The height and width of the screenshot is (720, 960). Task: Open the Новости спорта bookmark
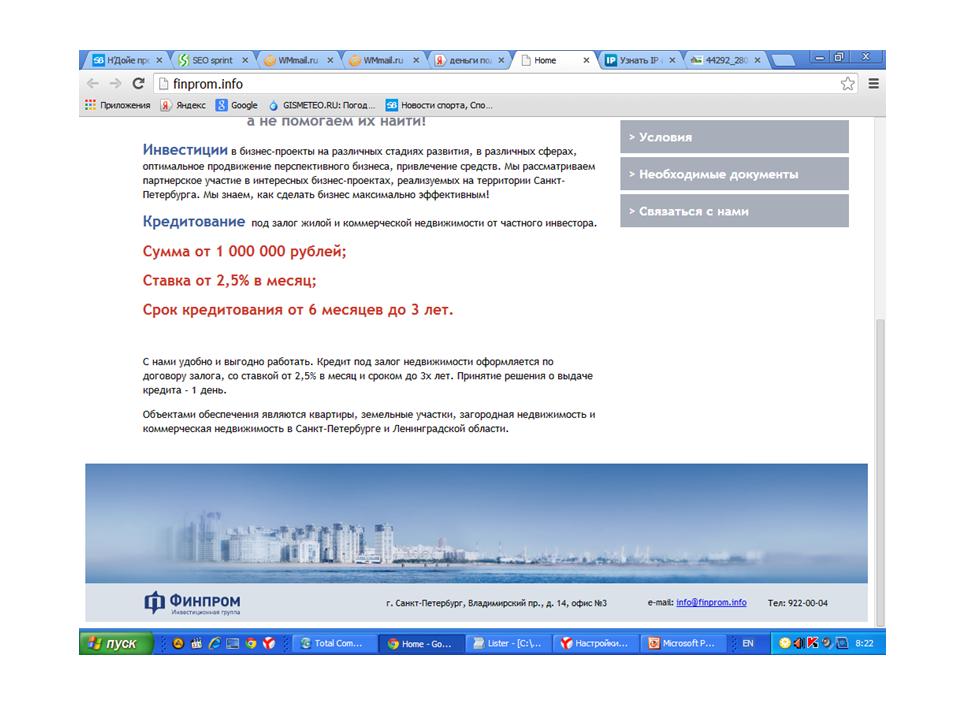(x=439, y=105)
